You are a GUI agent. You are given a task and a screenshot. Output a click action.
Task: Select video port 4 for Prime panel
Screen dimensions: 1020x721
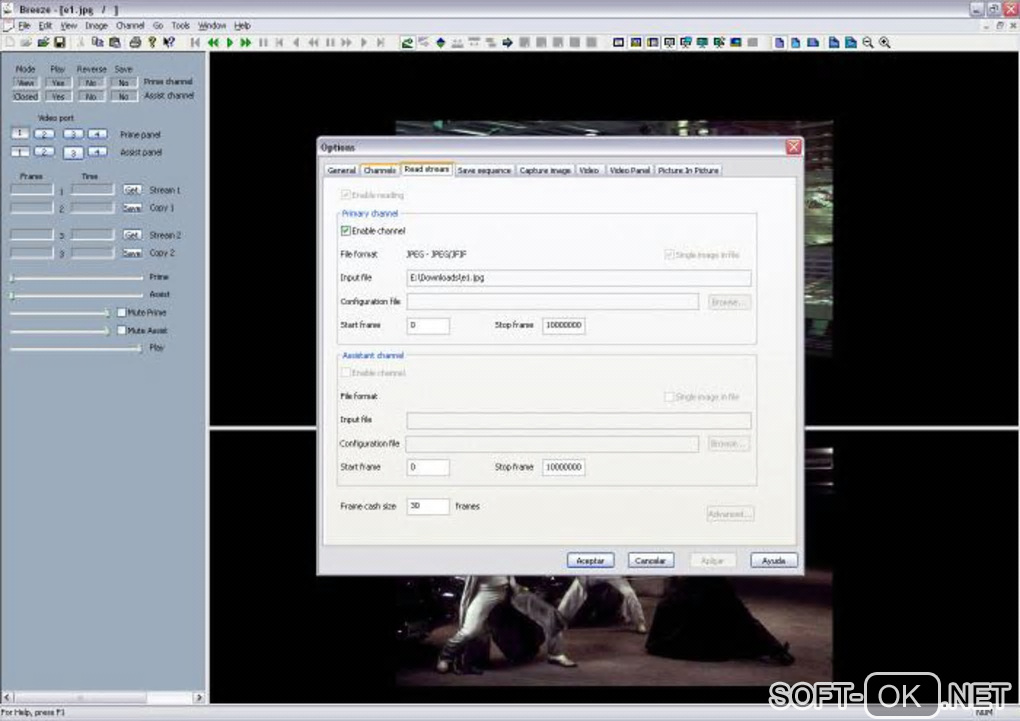point(98,134)
